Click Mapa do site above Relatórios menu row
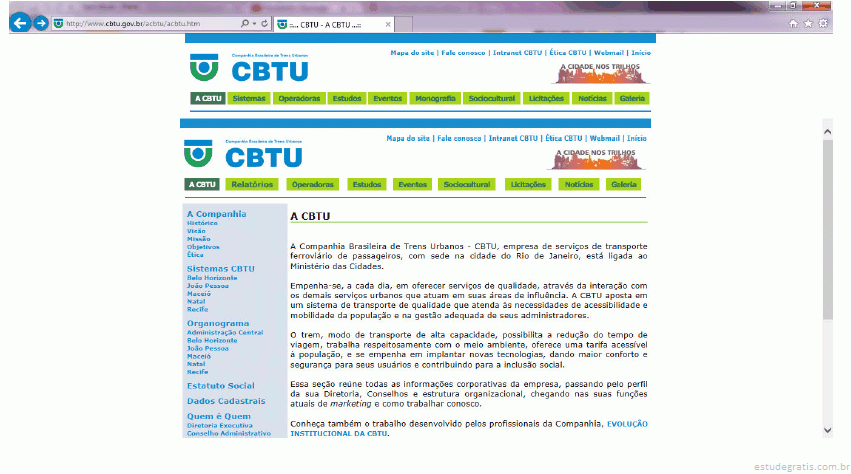The height and width of the screenshot is (474, 851). (x=408, y=138)
